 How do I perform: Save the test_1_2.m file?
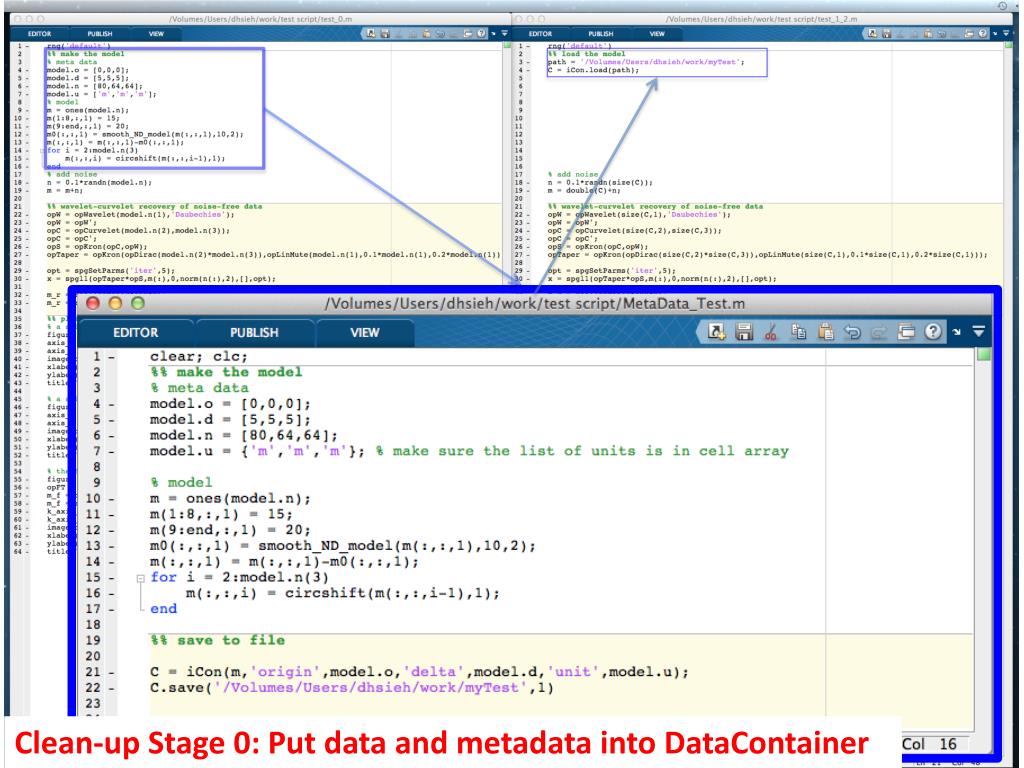[x=887, y=33]
